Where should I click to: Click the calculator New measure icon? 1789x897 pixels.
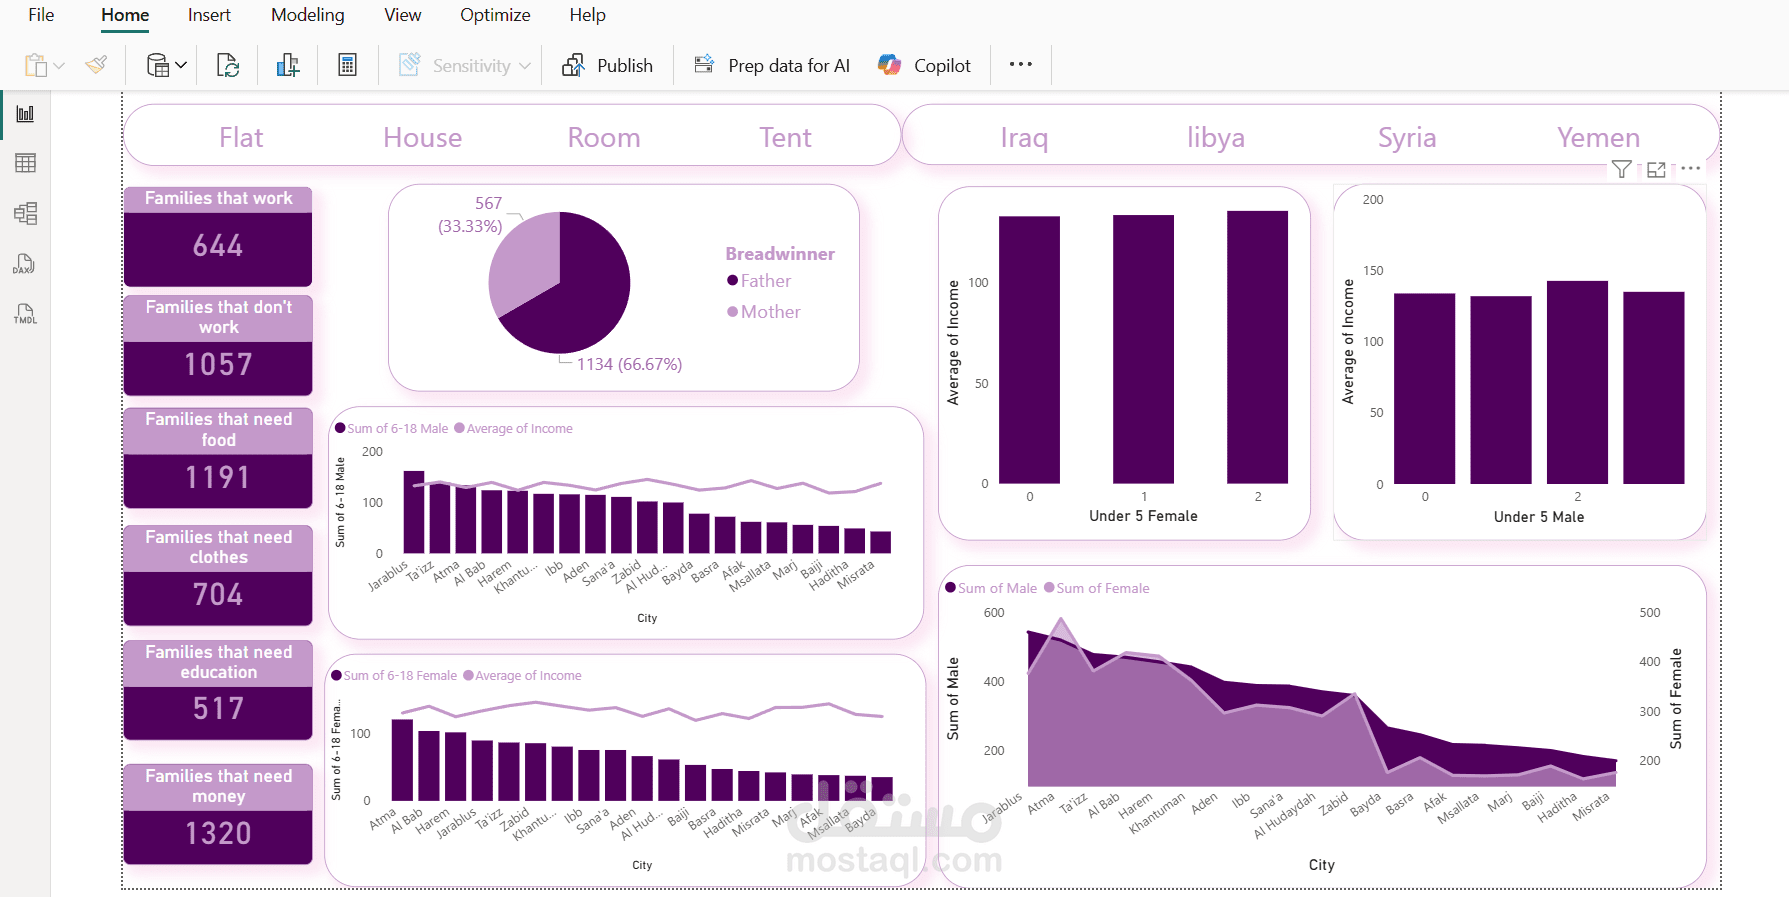[347, 65]
